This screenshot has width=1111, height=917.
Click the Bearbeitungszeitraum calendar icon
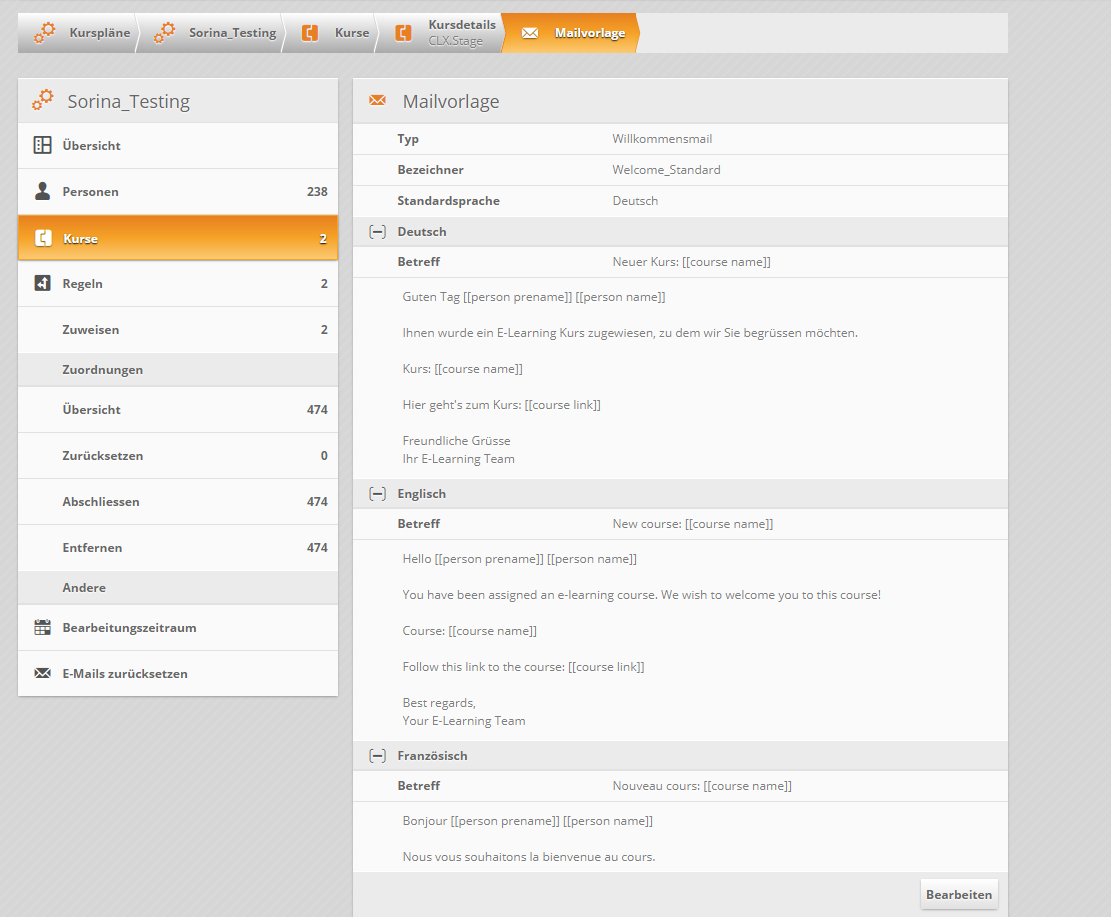(x=42, y=628)
